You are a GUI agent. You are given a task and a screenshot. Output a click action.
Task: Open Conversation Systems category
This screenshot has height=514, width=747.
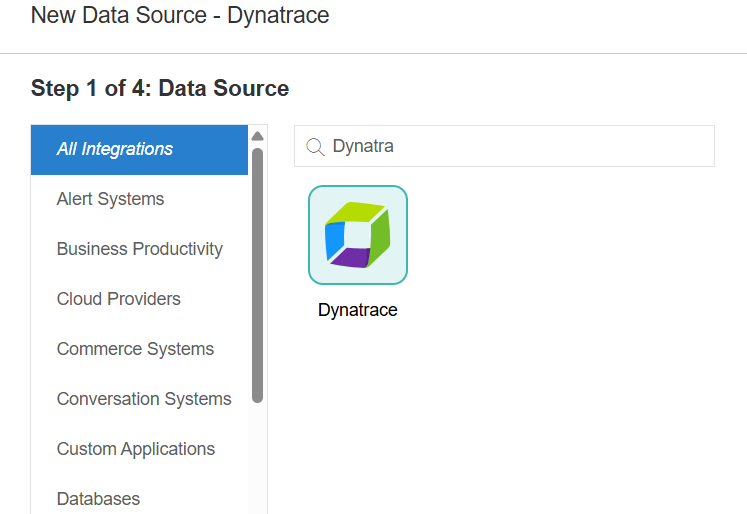[143, 399]
